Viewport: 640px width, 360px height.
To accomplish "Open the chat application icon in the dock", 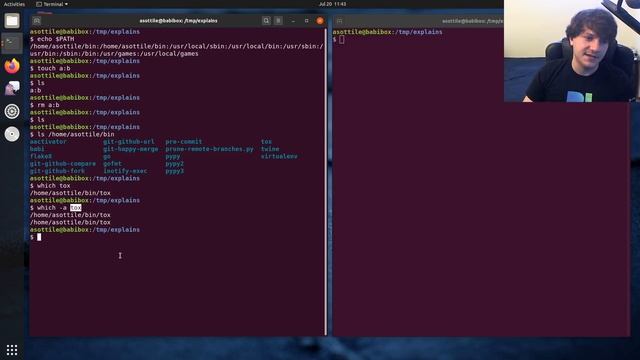I will (x=12, y=88).
